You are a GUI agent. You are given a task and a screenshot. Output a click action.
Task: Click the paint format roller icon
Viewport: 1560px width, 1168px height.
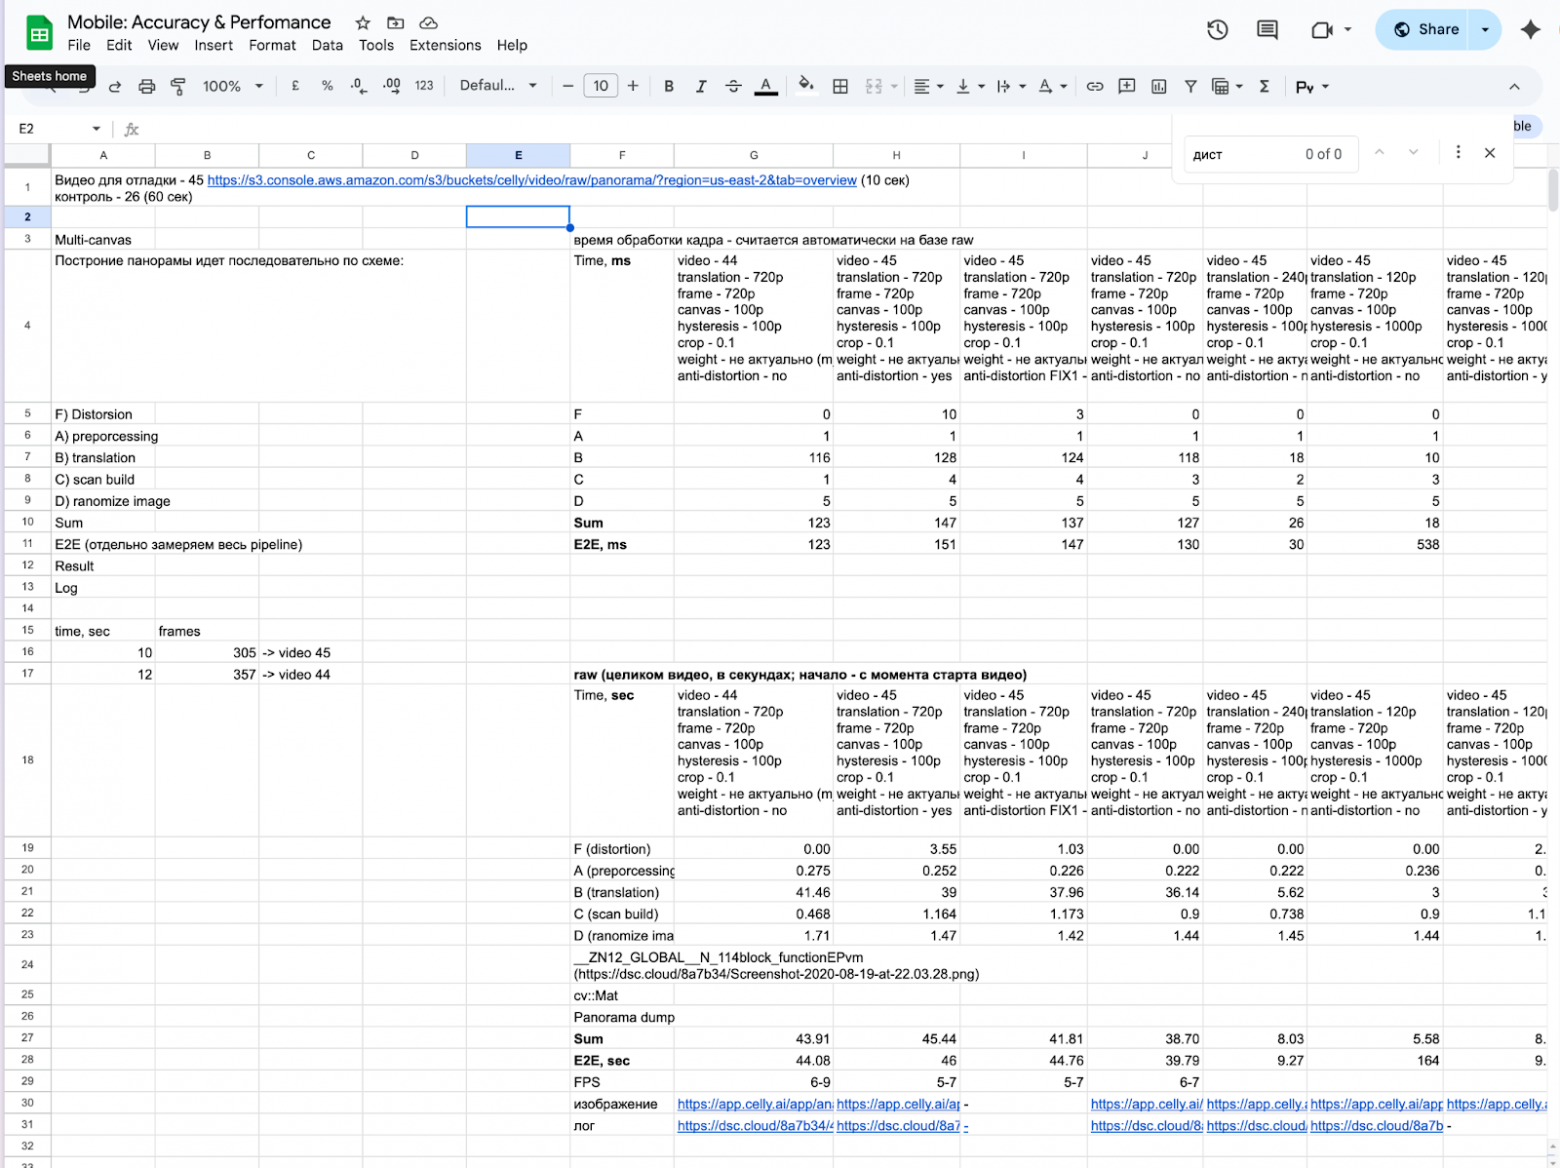pyautogui.click(x=178, y=87)
